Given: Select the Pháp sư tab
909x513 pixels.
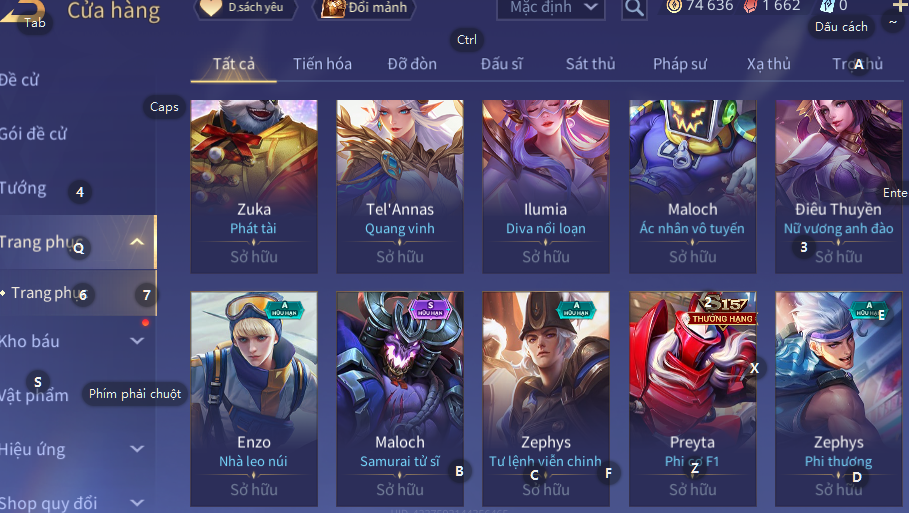Looking at the screenshot, I should click(679, 64).
